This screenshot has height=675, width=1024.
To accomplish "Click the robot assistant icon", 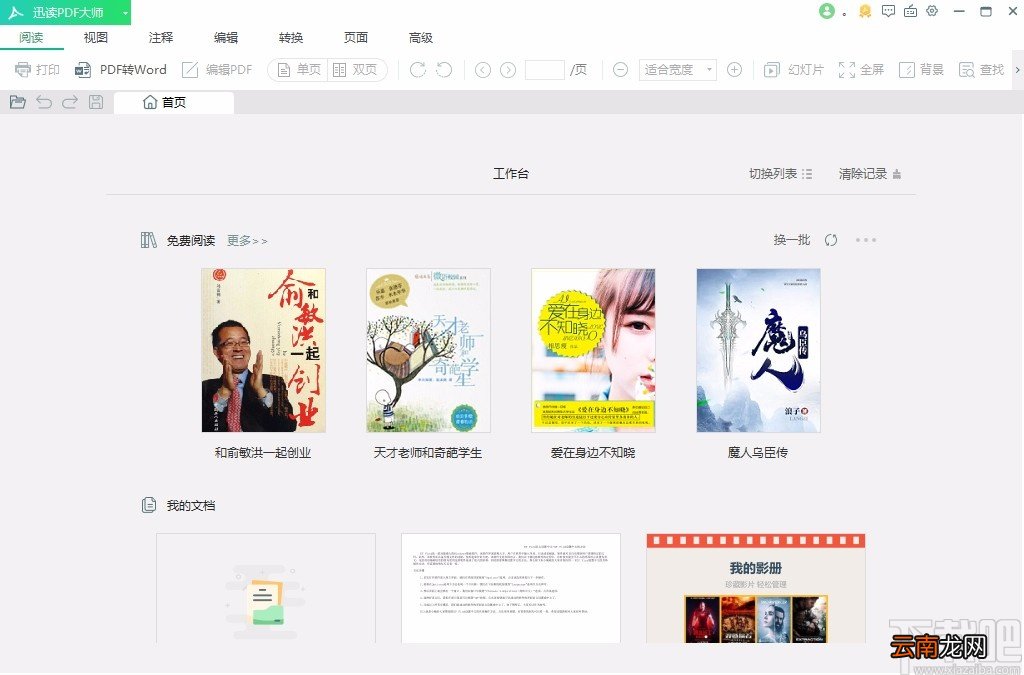I will tap(910, 11).
